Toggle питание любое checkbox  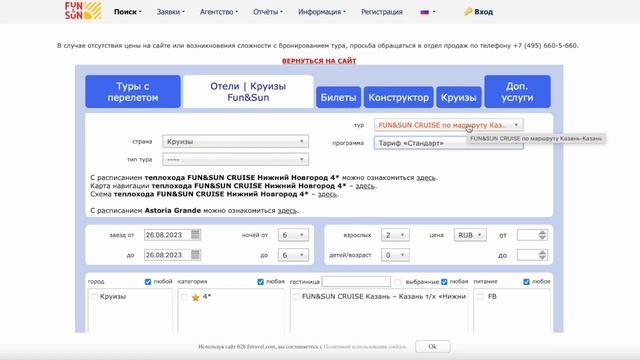pos(526,282)
